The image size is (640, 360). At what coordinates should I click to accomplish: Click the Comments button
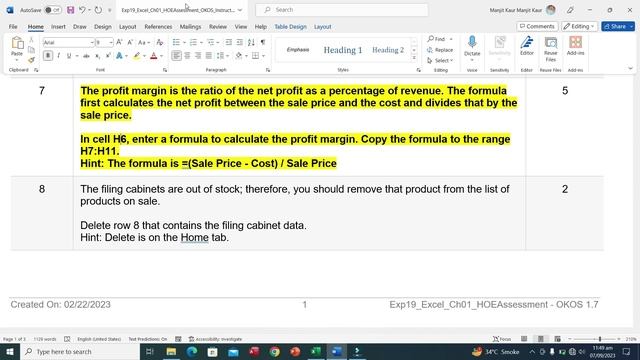point(537,26)
